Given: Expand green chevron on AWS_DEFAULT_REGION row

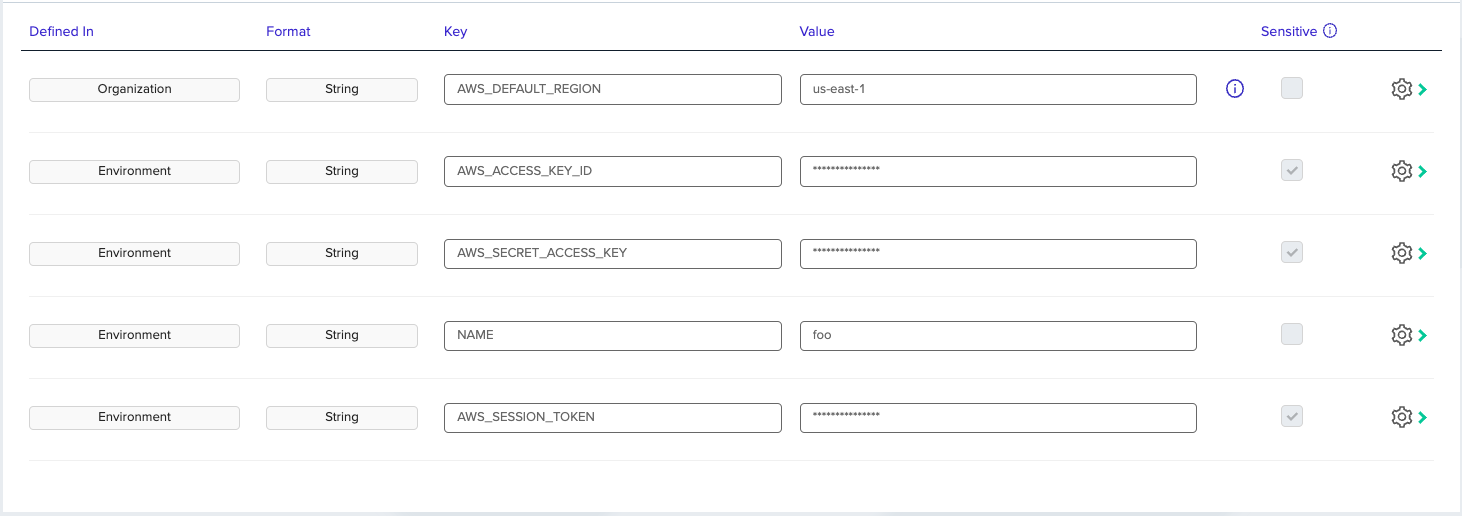Looking at the screenshot, I should tap(1422, 89).
